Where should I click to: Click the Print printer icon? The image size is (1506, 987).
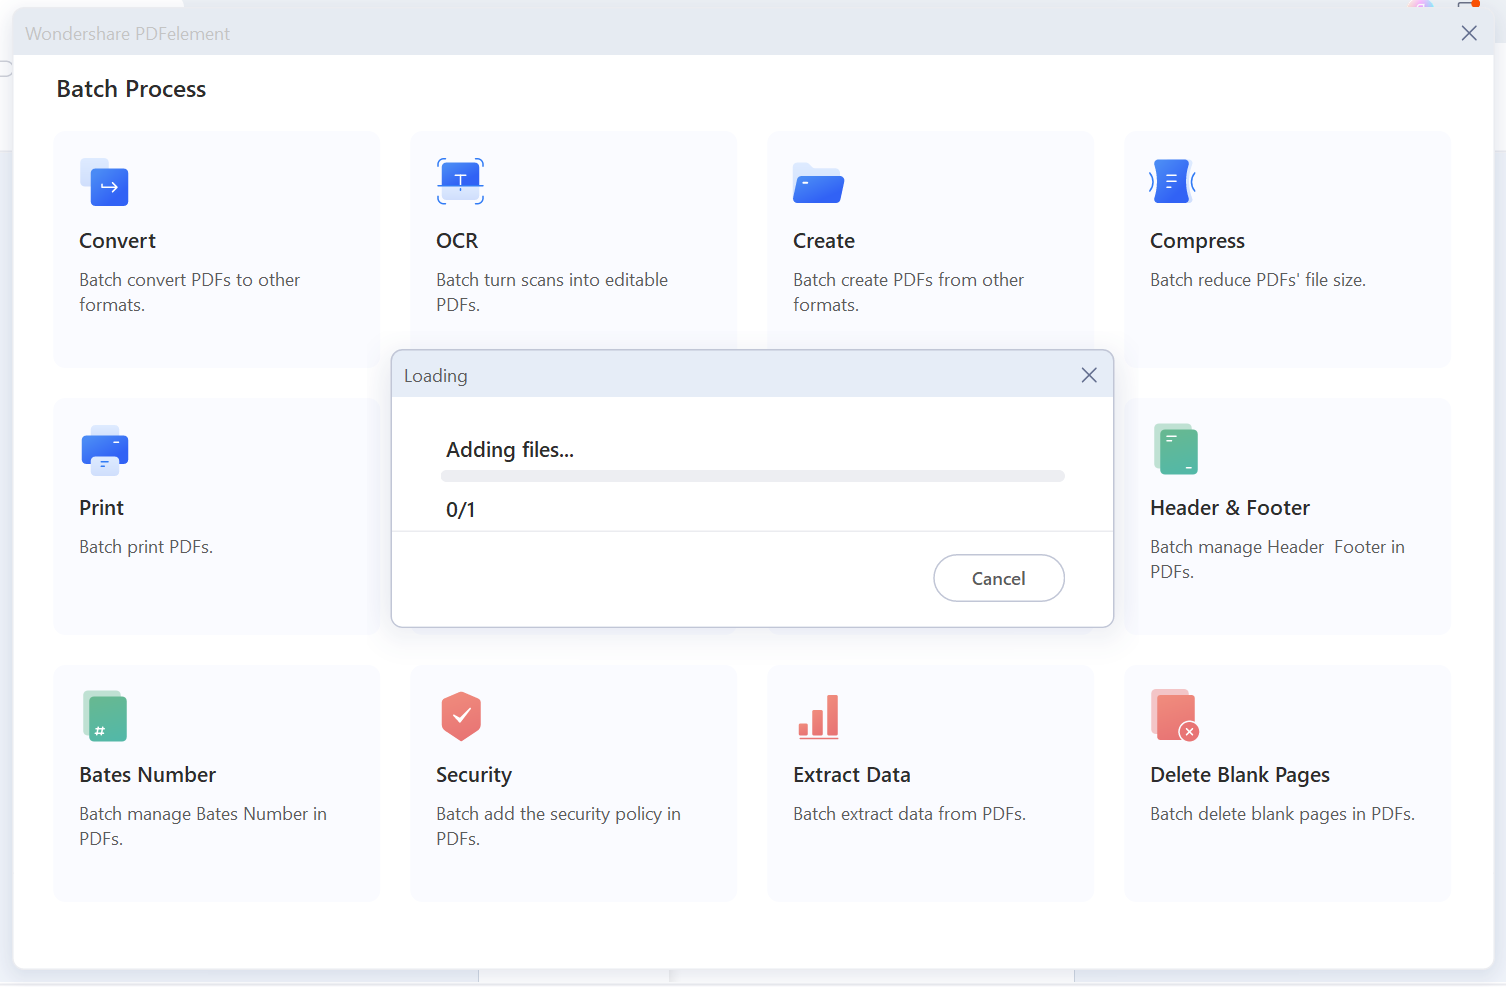(105, 450)
